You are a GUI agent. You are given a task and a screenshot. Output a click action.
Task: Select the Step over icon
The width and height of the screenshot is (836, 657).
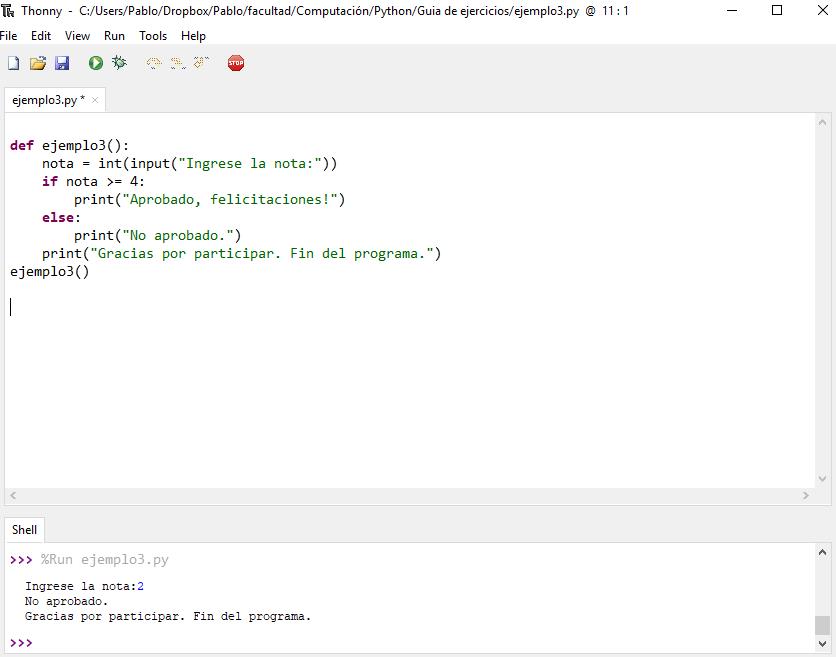[x=153, y=62]
